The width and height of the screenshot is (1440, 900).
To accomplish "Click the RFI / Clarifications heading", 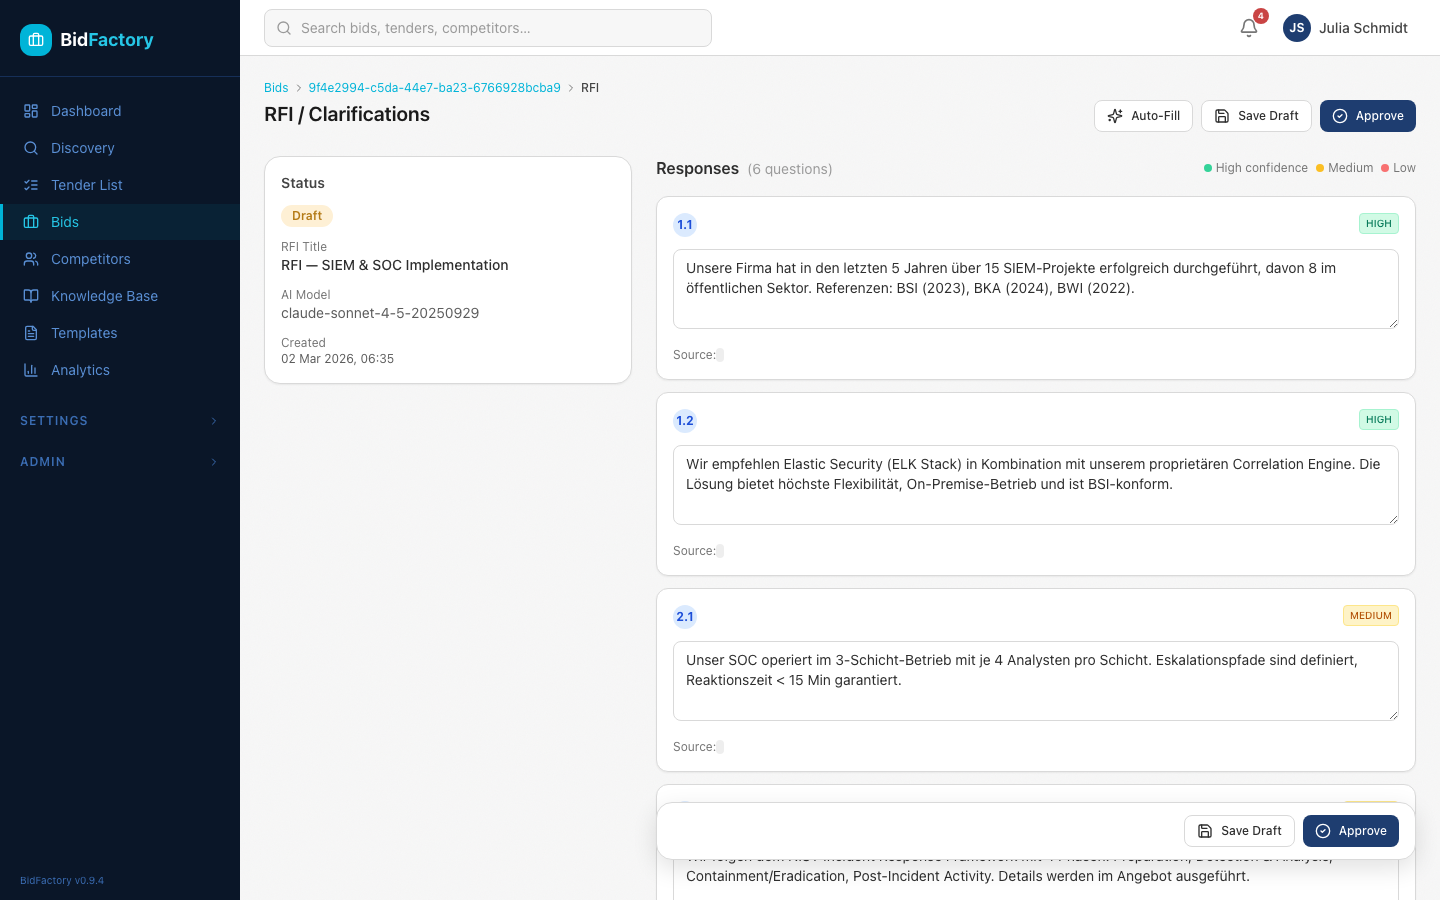I will point(347,114).
